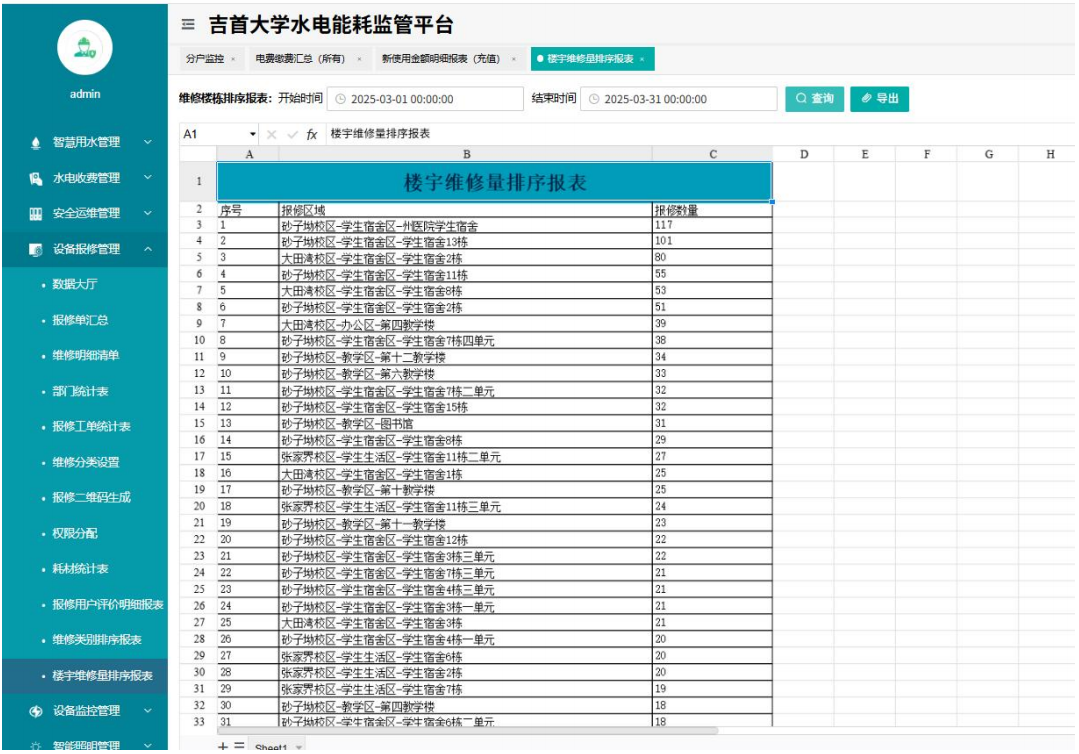This screenshot has width=1079, height=754.
Task: Click the clock icon in 结束时间 field
Action: pyautogui.click(x=594, y=99)
